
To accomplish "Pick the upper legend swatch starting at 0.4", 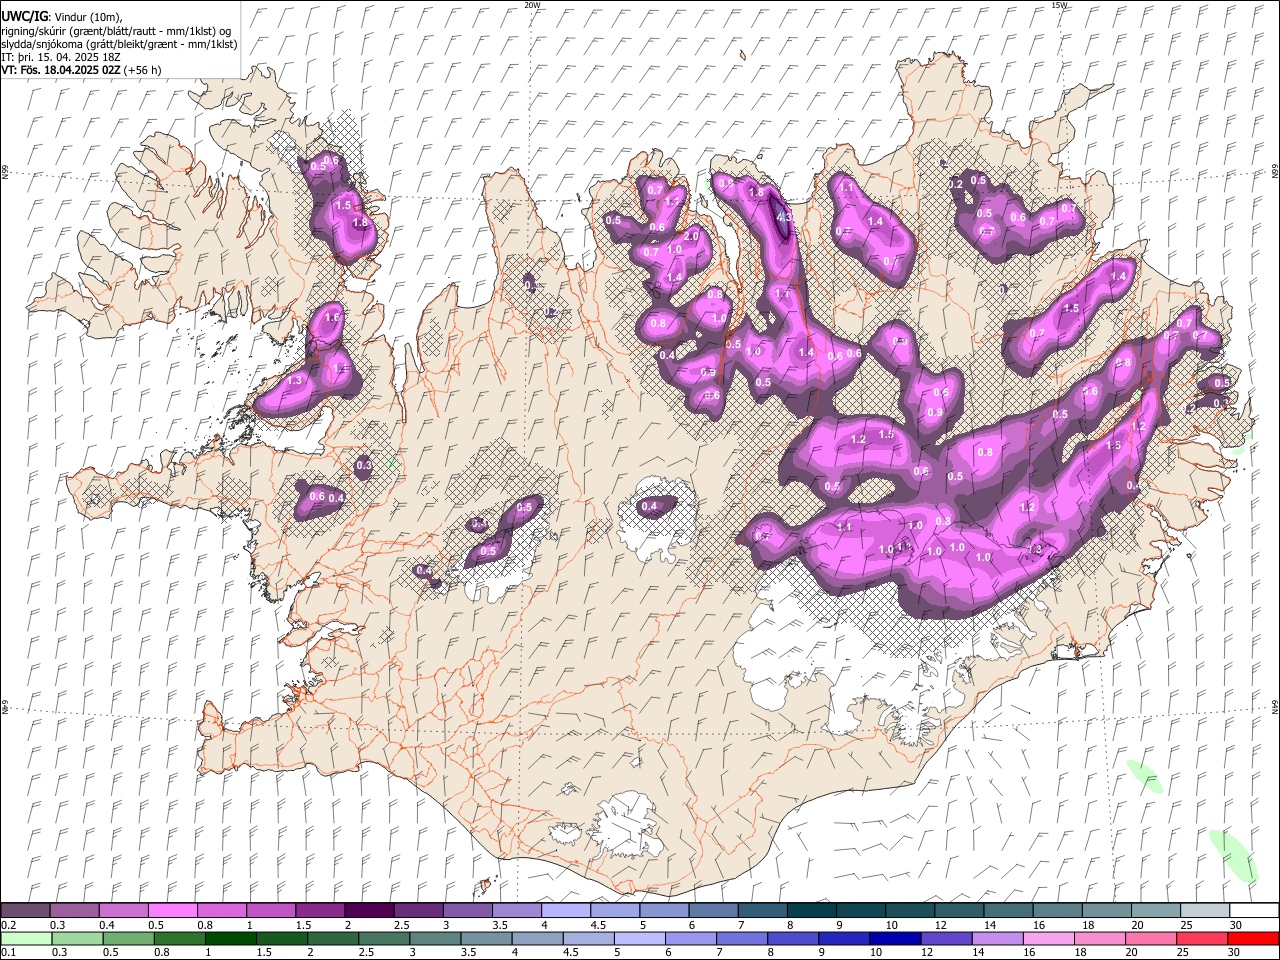I will click(x=124, y=911).
